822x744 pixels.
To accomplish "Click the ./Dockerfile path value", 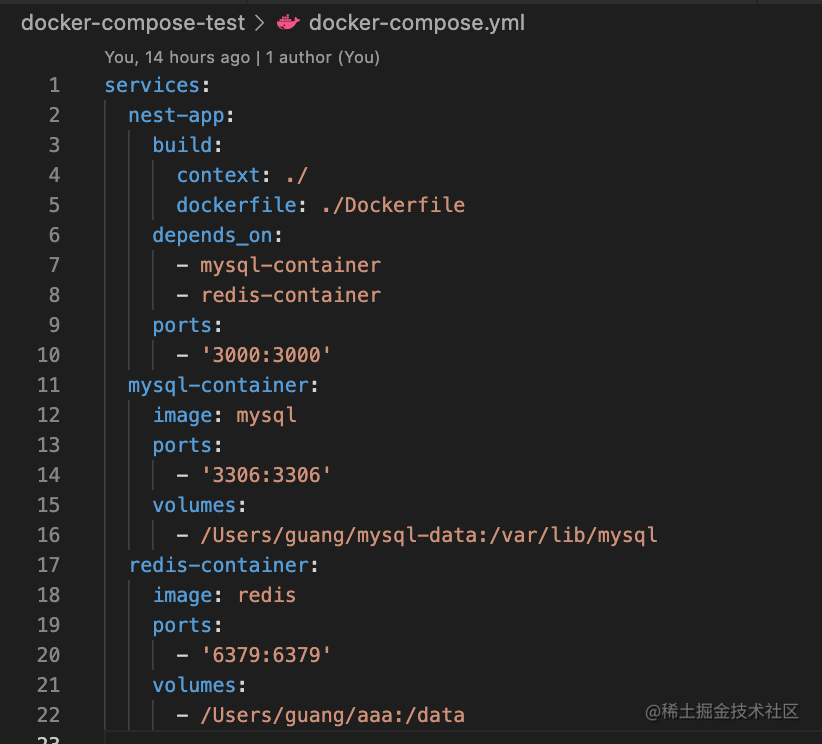I will coord(393,205).
